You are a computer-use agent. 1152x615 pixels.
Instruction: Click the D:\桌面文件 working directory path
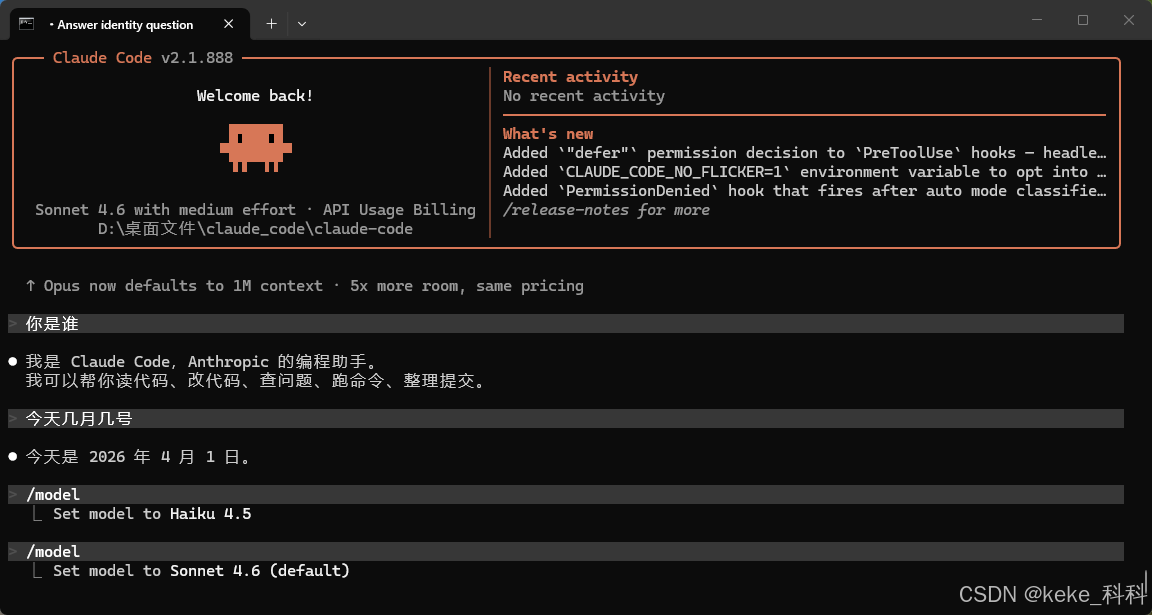click(x=255, y=229)
